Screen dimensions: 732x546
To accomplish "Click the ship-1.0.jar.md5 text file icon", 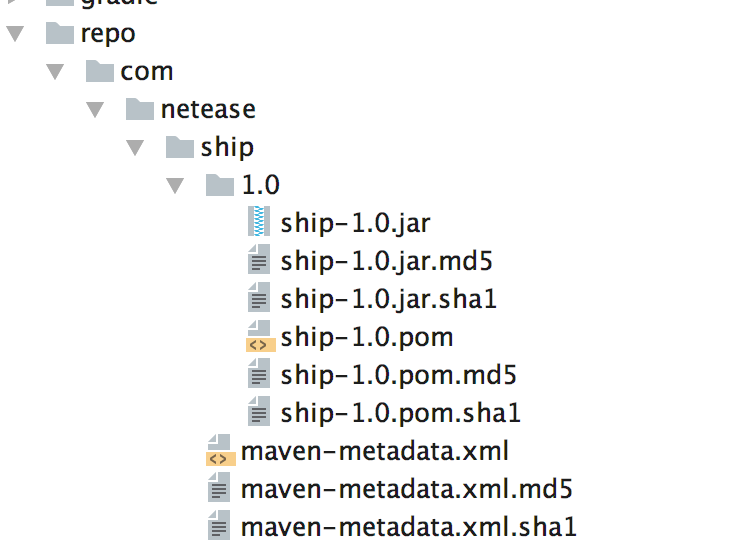I will (259, 261).
